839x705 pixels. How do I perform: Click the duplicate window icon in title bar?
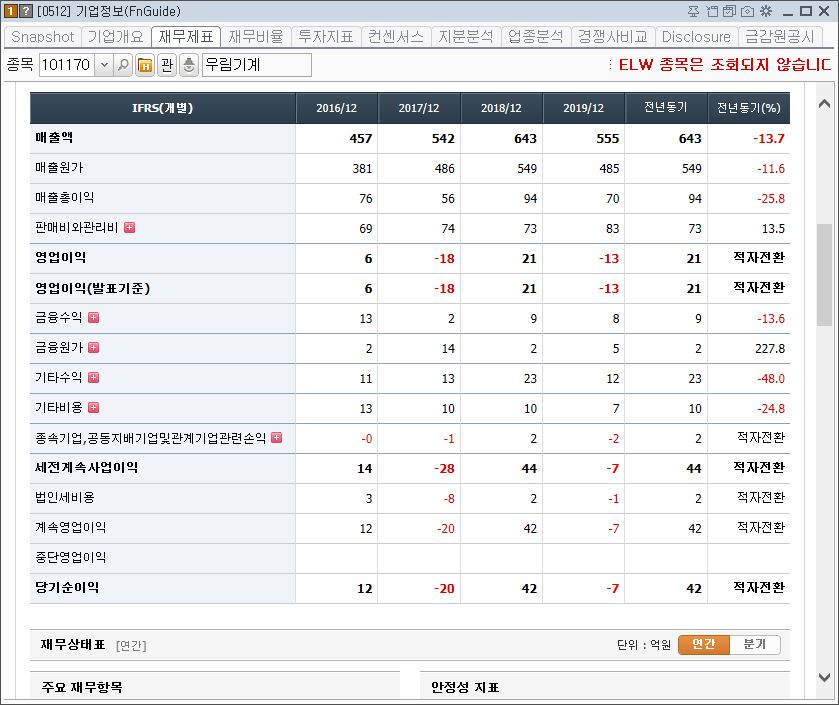click(729, 10)
